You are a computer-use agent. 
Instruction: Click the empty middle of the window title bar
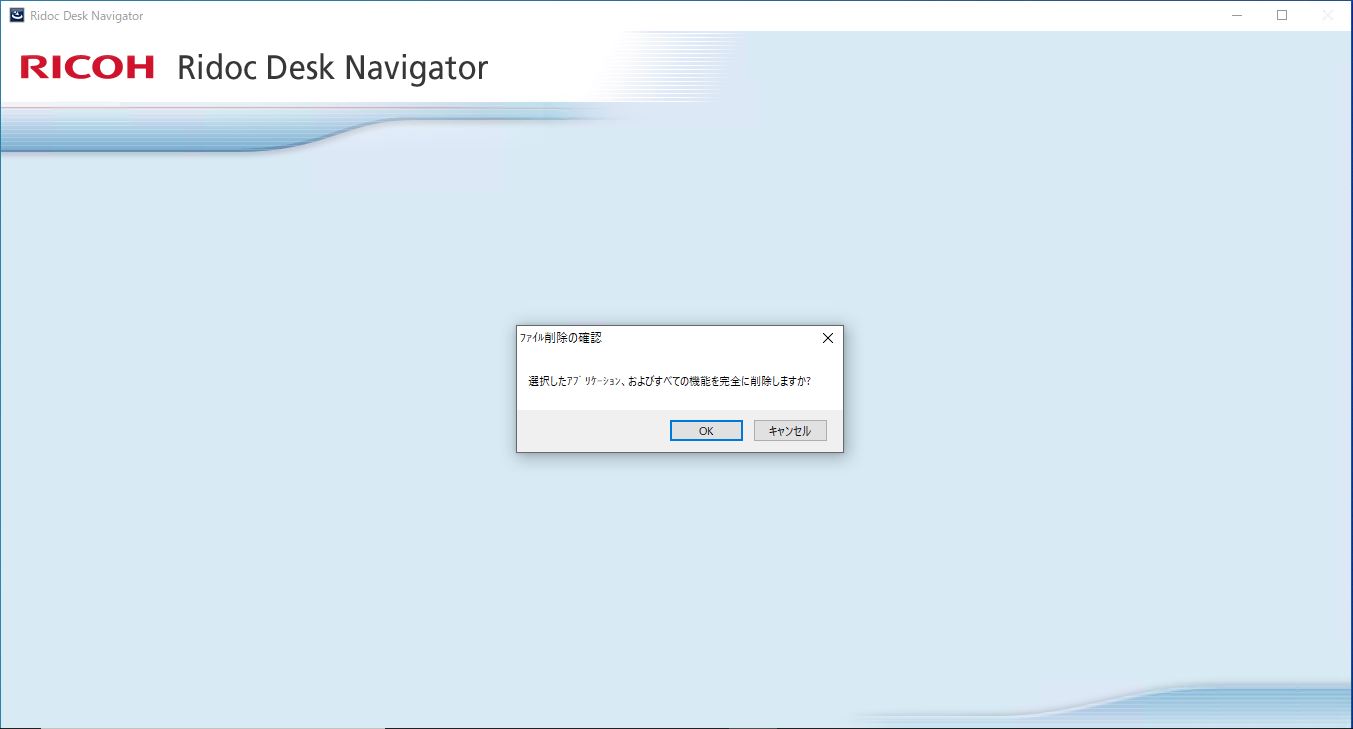click(680, 15)
